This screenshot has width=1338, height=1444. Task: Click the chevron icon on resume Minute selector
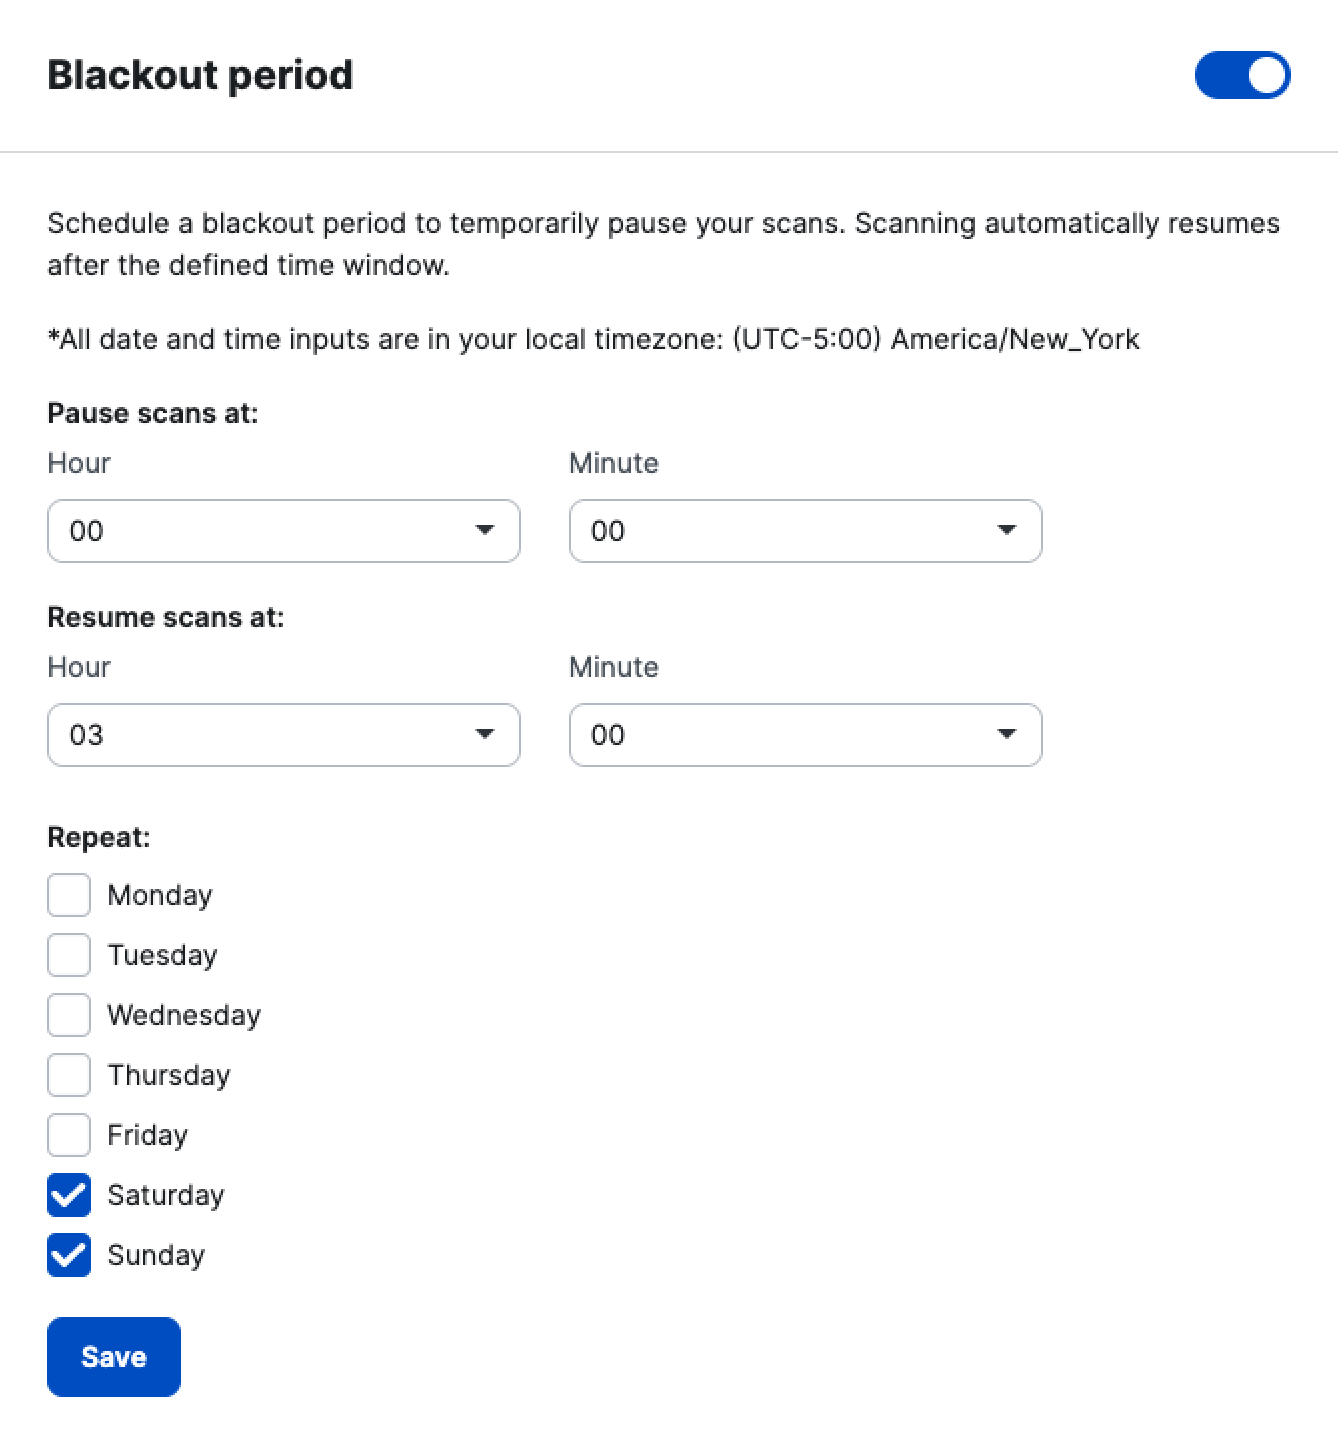[x=1007, y=735]
